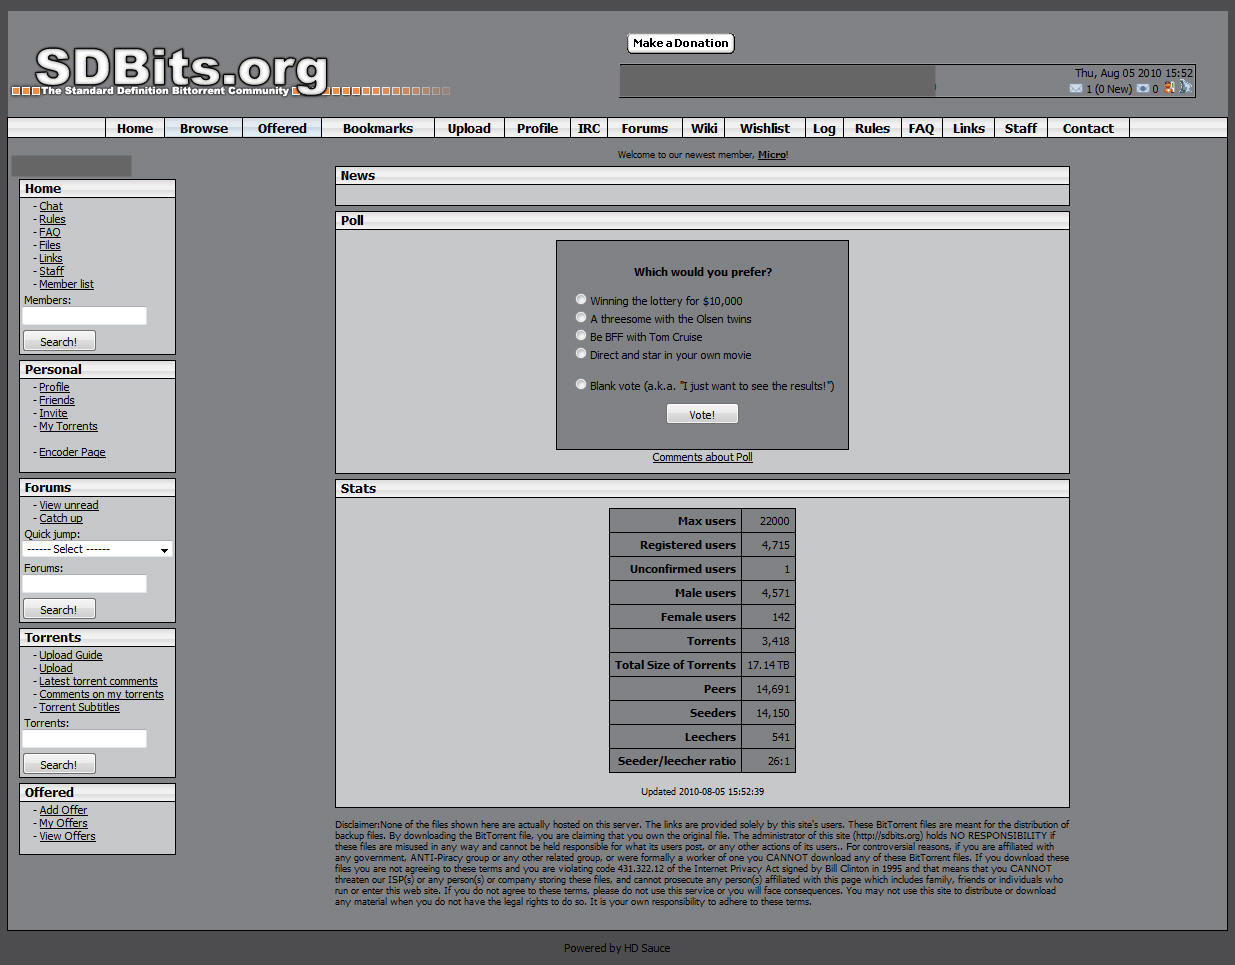Screen dimensions: 1235x965
Task: Focus the Torrents search input field
Action: [85, 739]
